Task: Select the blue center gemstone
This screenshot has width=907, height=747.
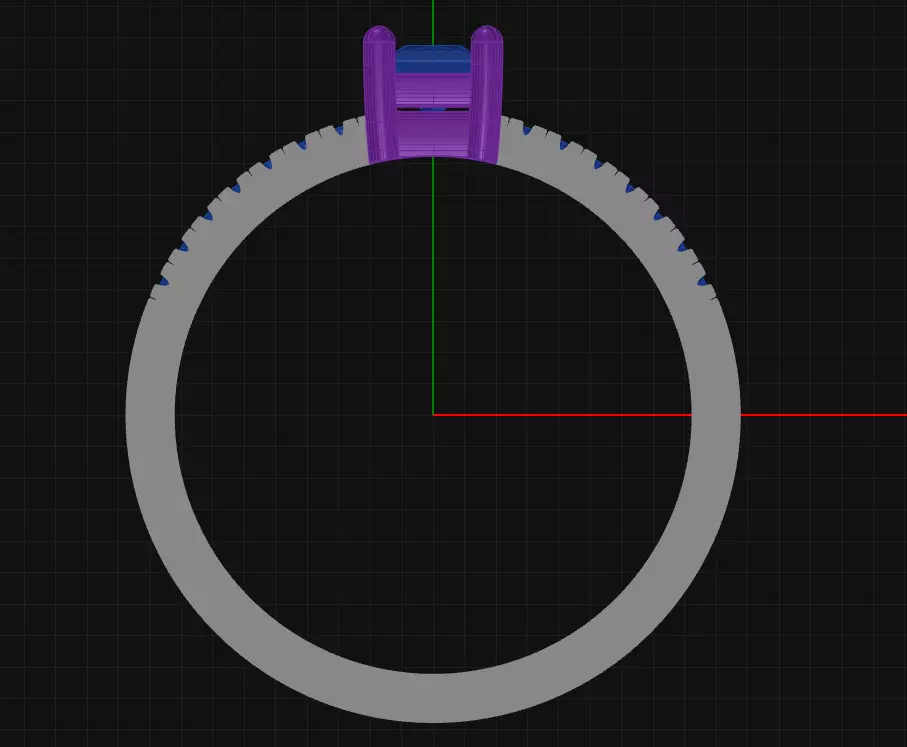Action: tap(433, 59)
